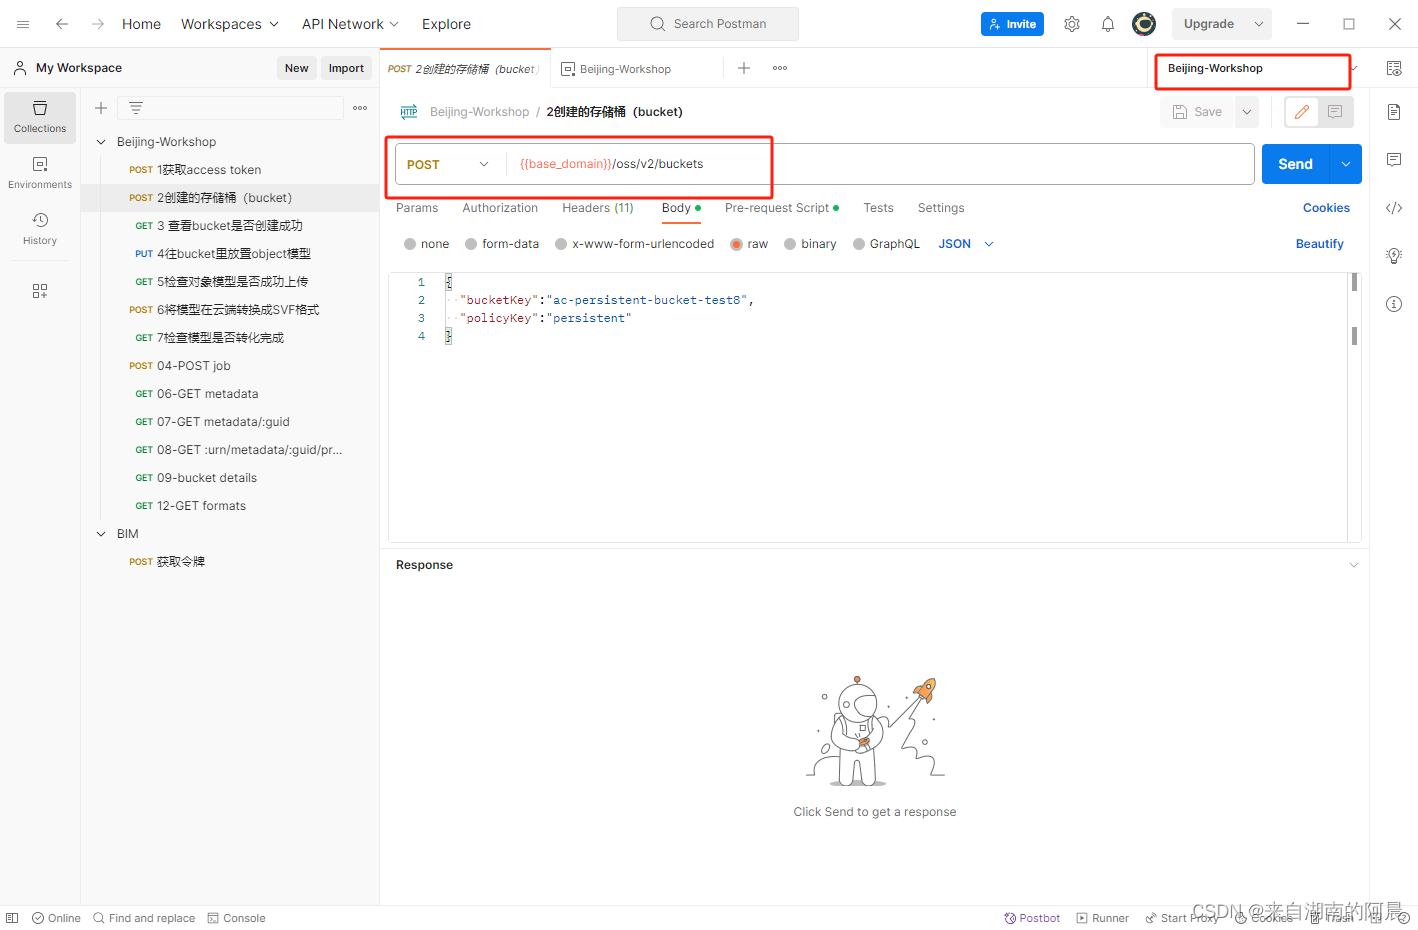Open the request Documentation panel

tap(1394, 112)
